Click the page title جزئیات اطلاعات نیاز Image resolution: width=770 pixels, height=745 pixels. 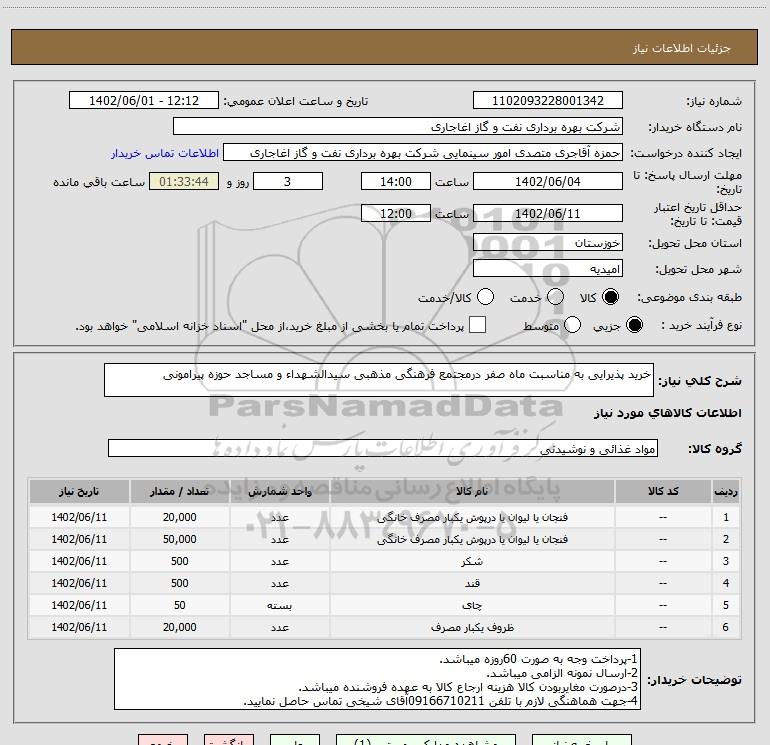(x=682, y=48)
